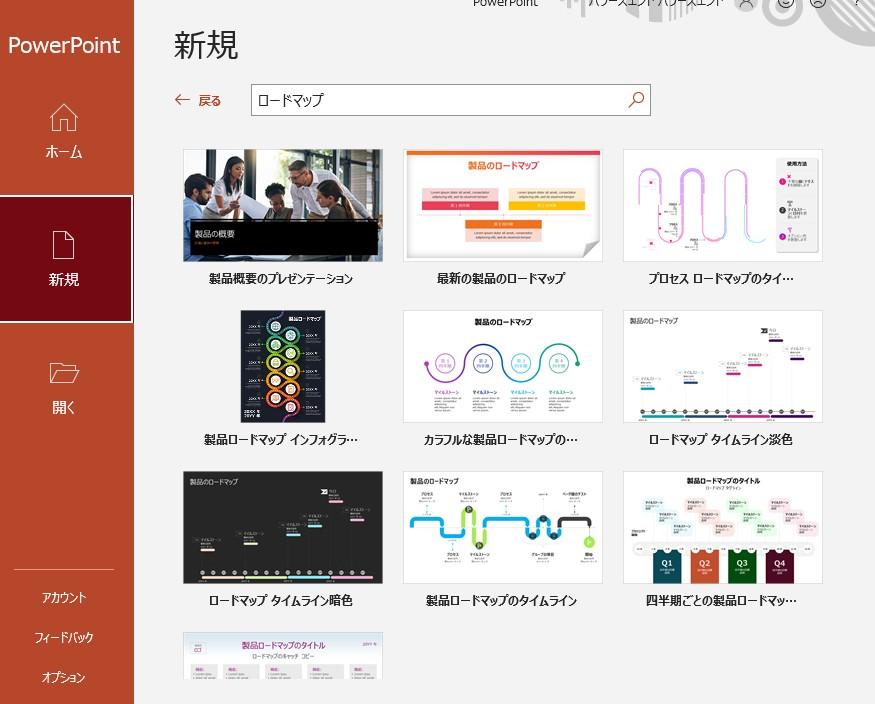Open the アカウント page
The width and height of the screenshot is (875, 704).
[x=64, y=597]
